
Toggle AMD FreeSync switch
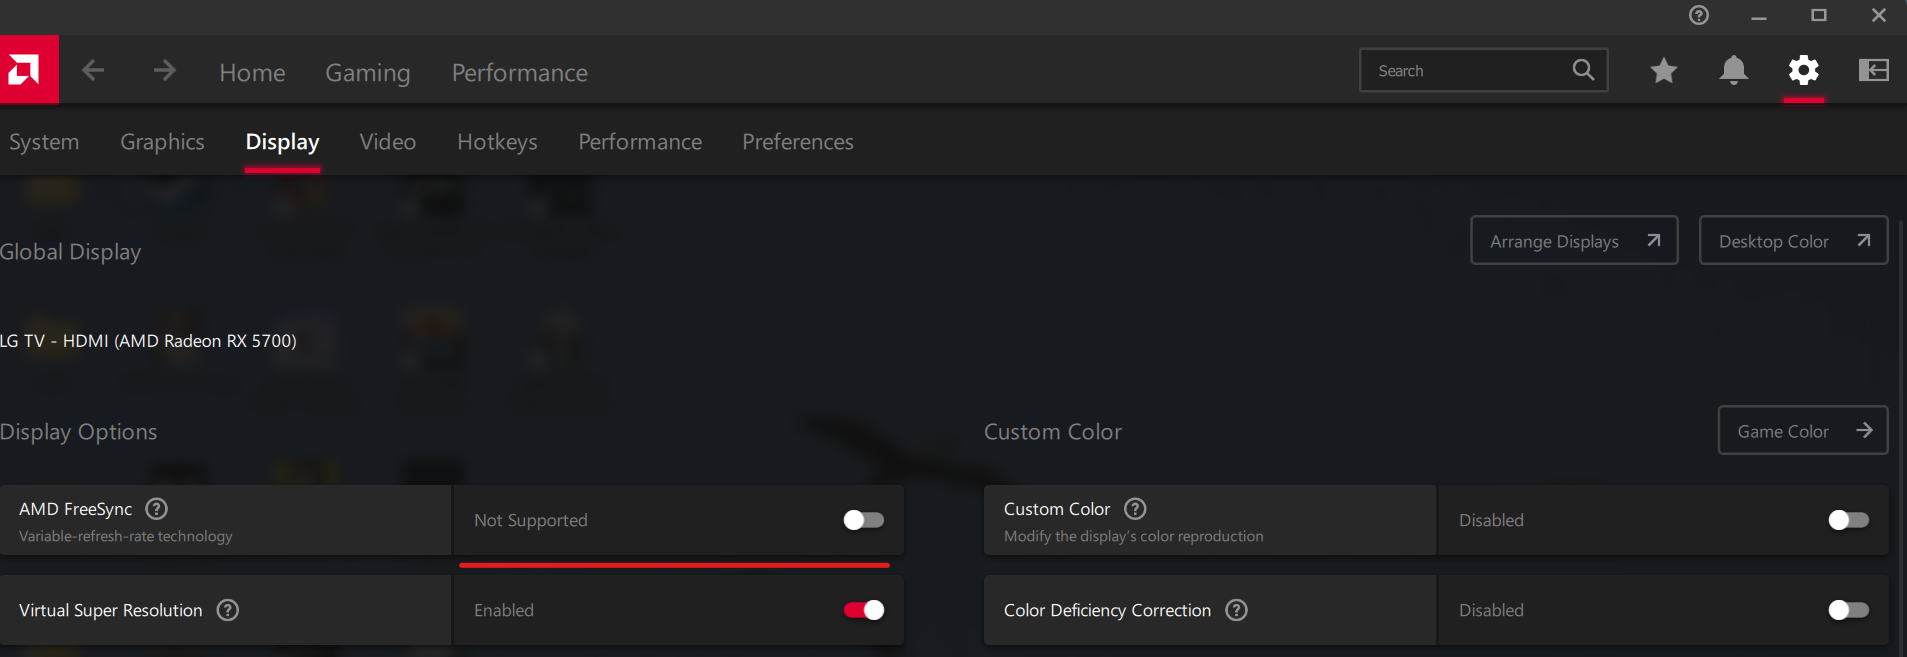864,520
